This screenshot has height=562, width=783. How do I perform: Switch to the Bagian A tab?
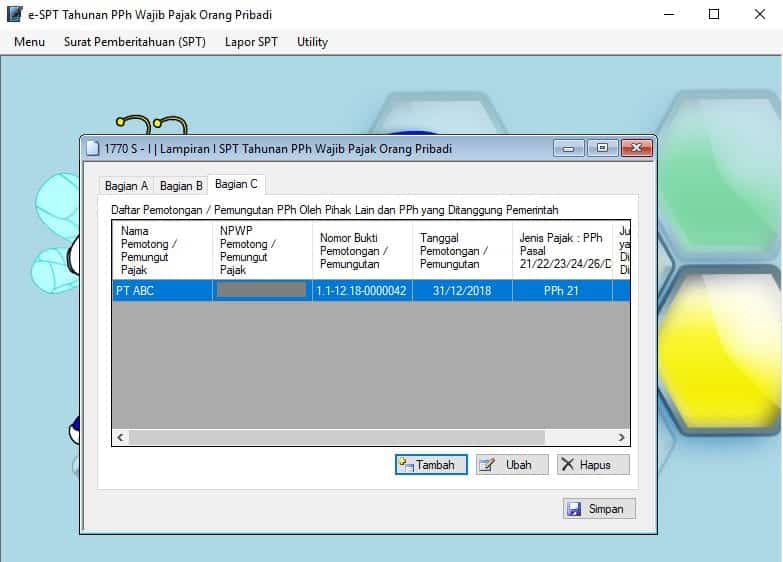pos(126,186)
